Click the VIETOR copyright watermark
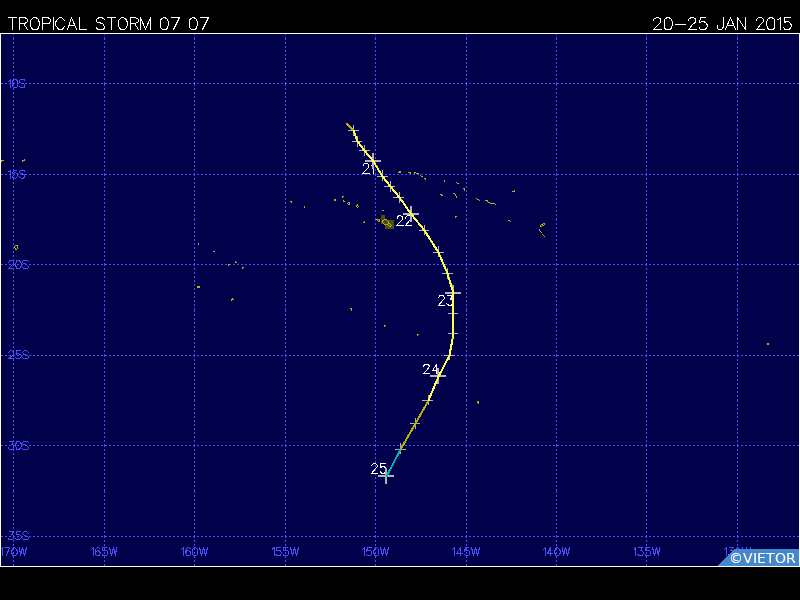 [x=762, y=558]
